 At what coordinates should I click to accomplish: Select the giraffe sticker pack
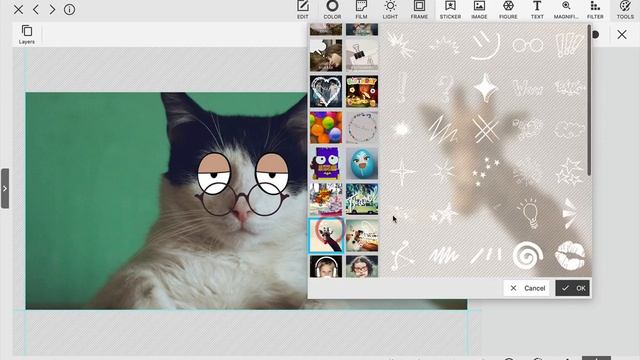point(326,236)
